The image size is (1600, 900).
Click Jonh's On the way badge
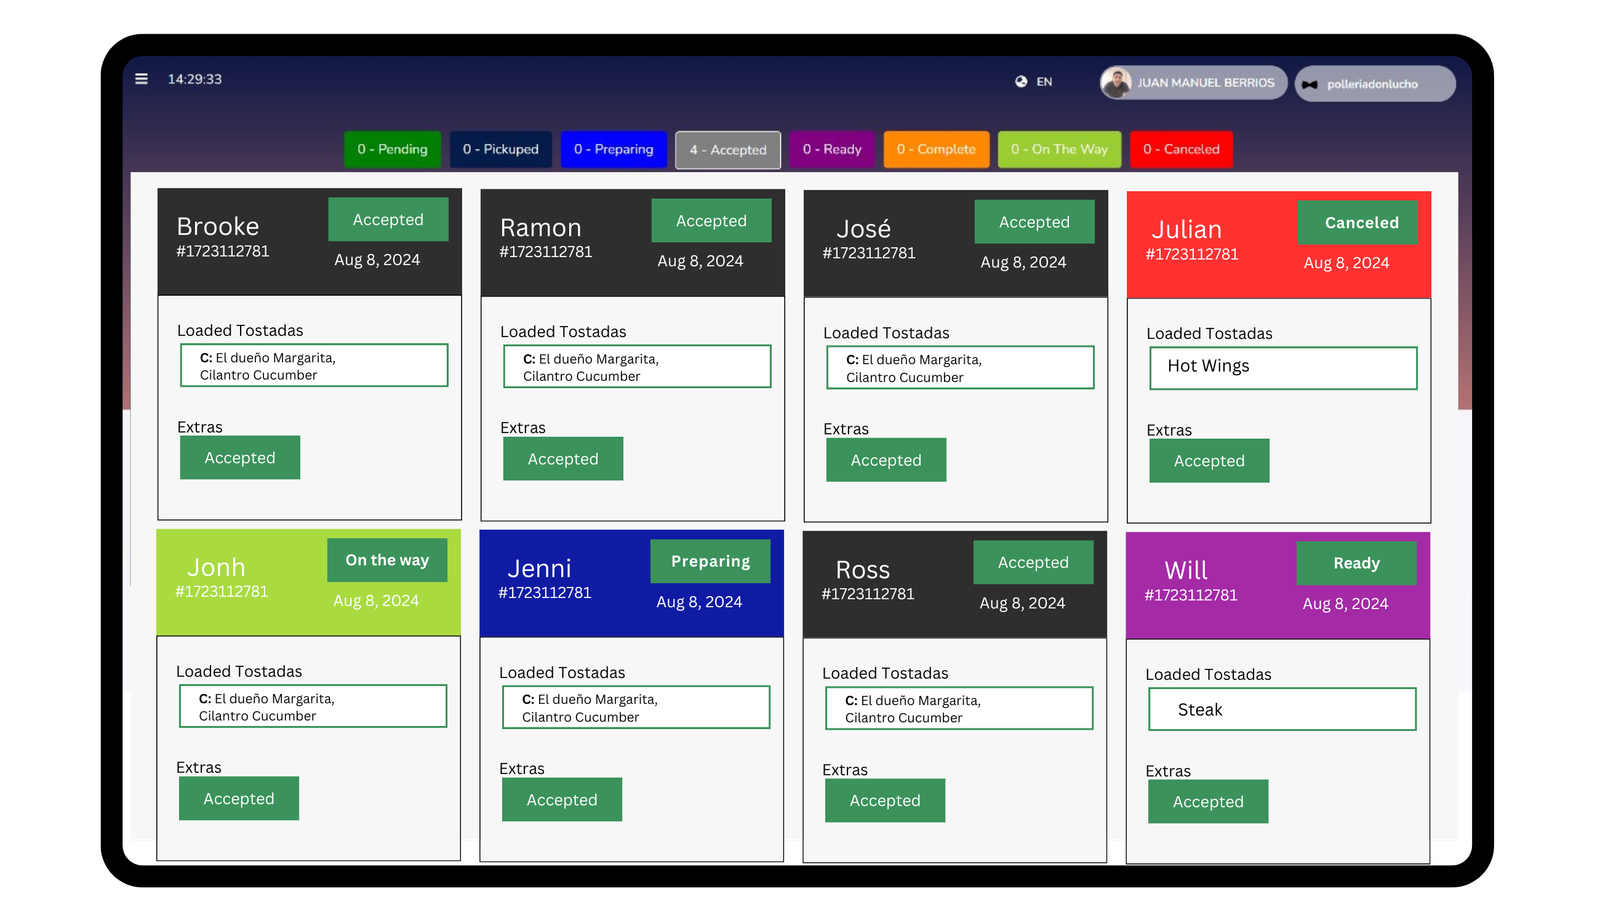click(387, 561)
